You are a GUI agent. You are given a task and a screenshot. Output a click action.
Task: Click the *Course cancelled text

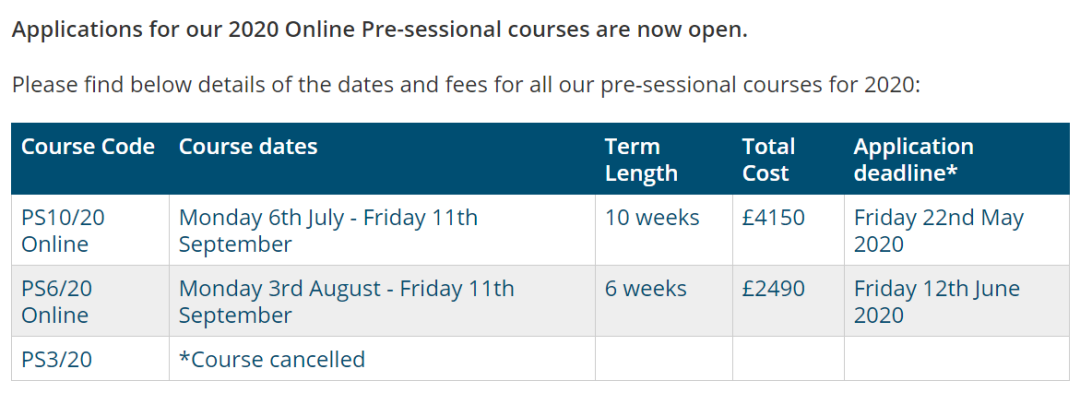pyautogui.click(x=272, y=359)
